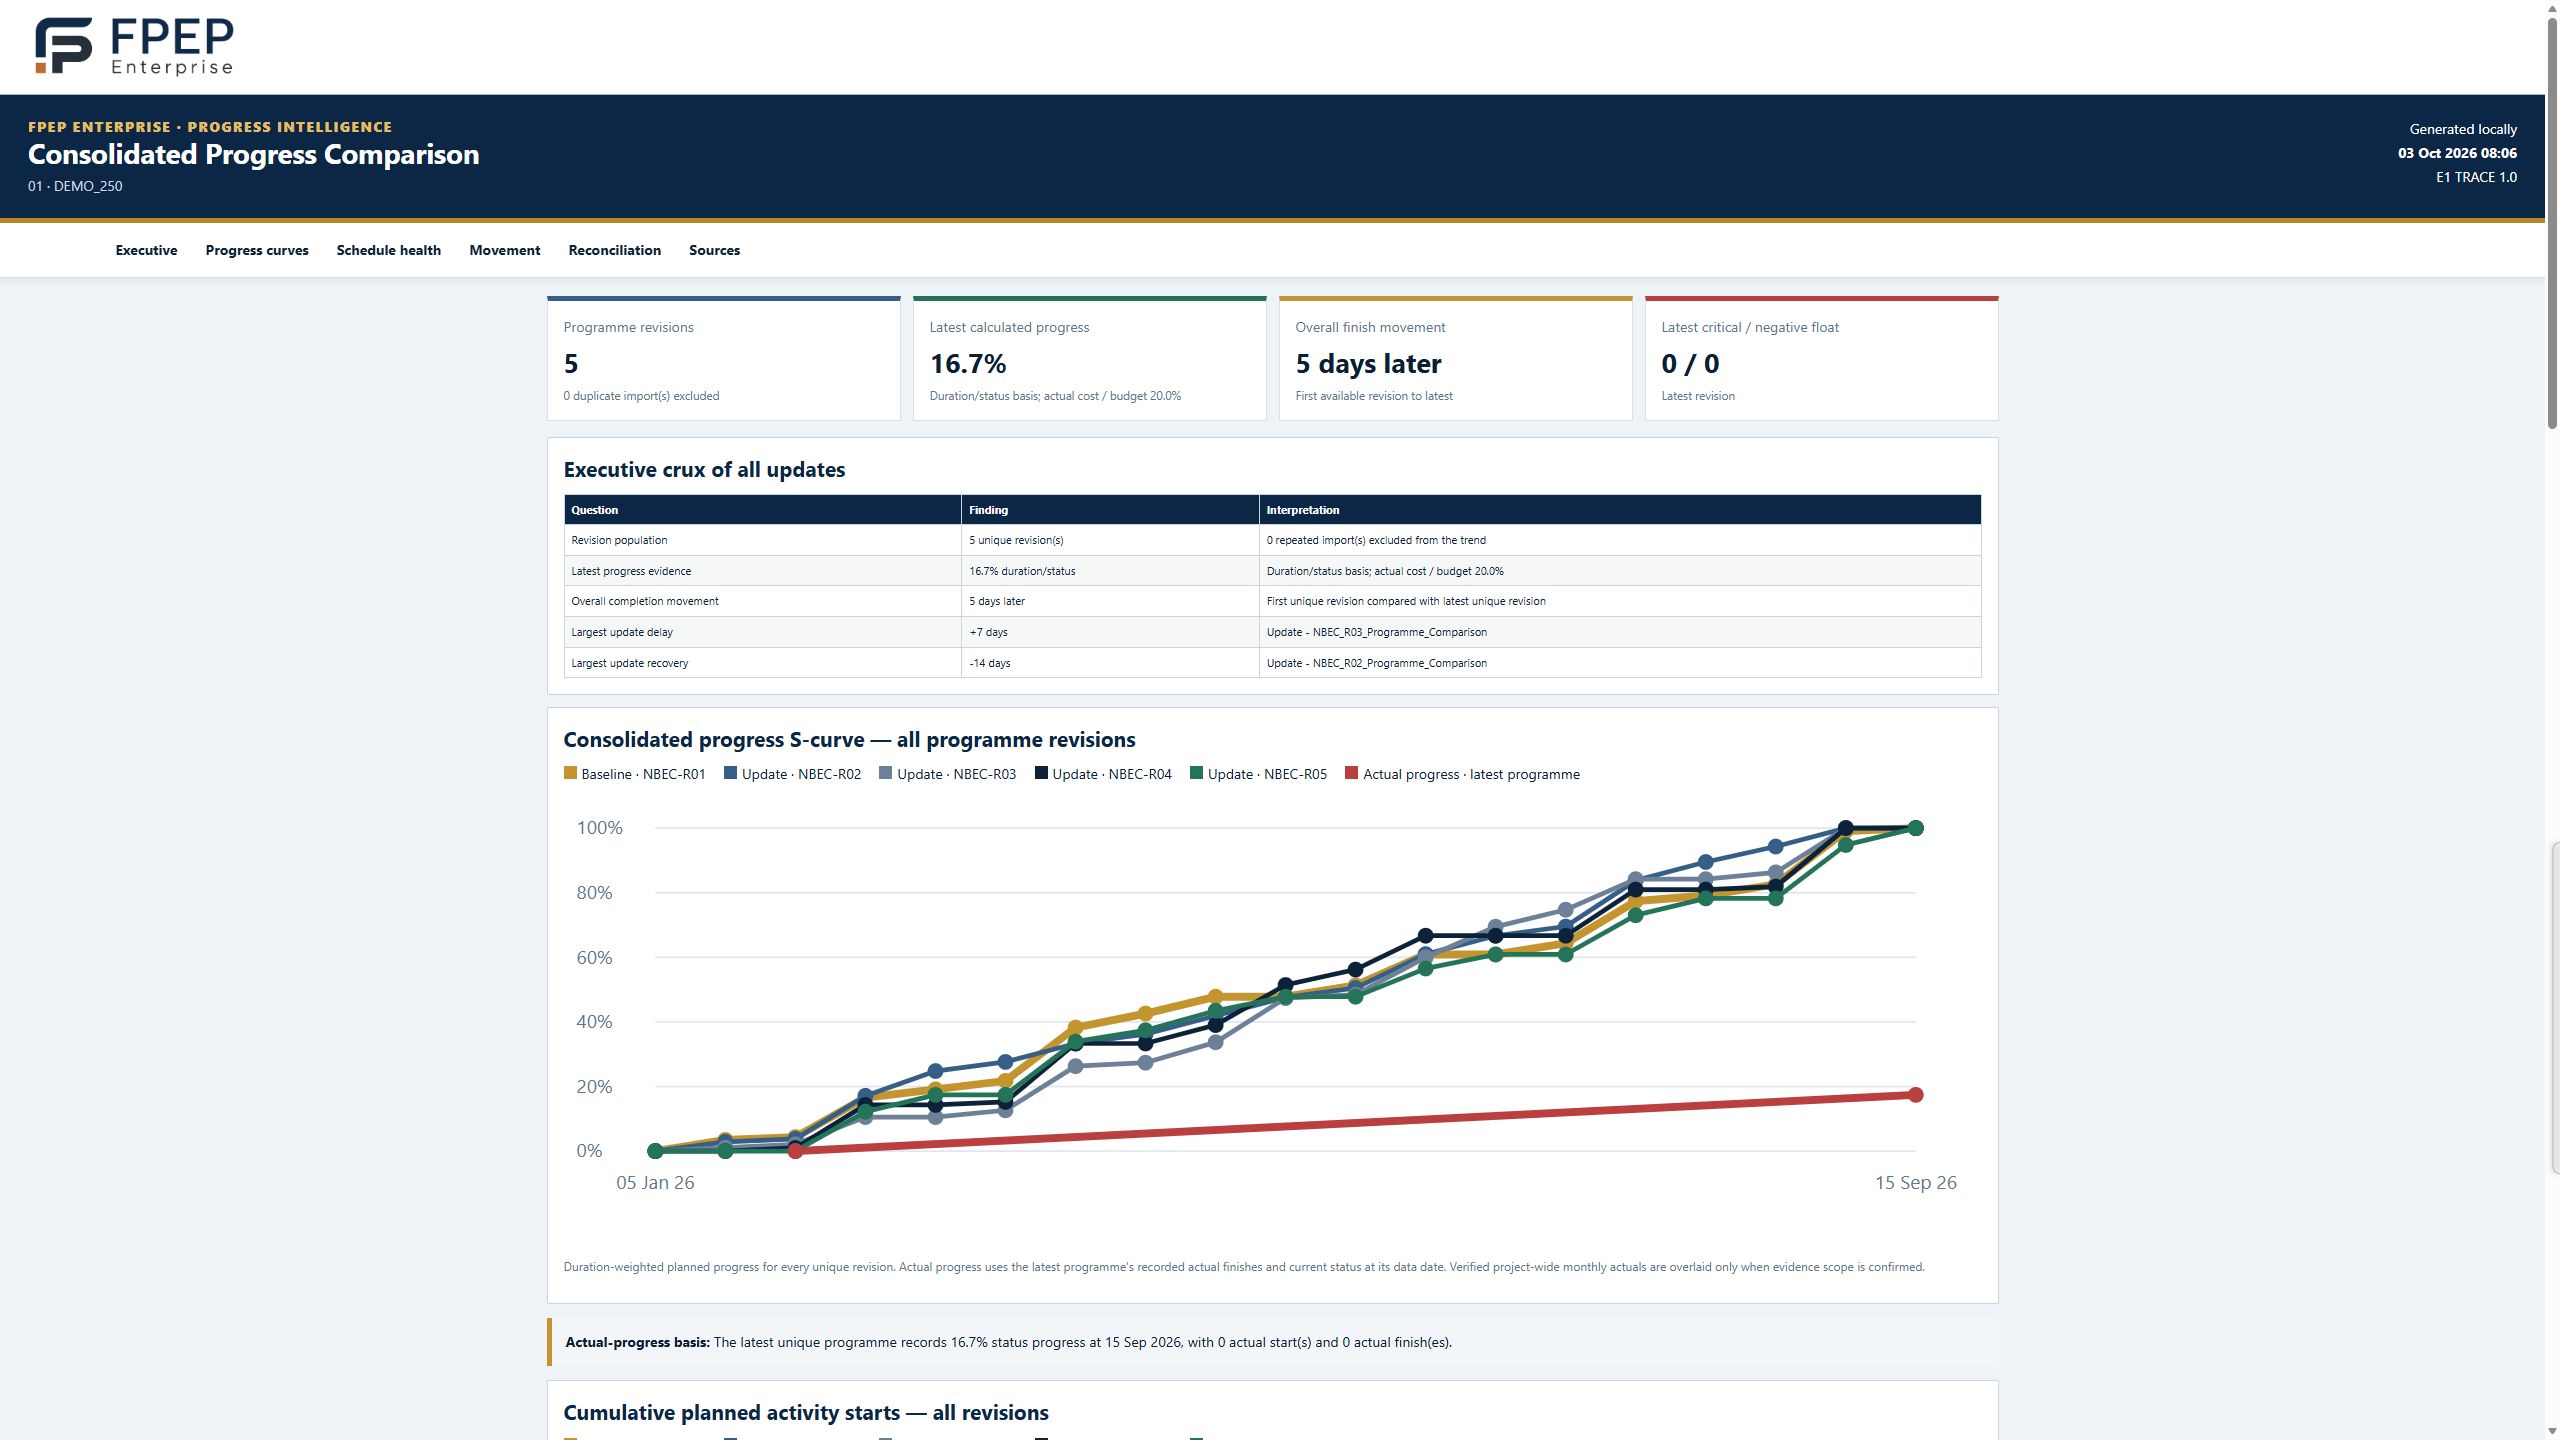The height and width of the screenshot is (1440, 2560).
Task: Click the Update NBEC-R02 blue legend swatch
Action: coord(730,773)
